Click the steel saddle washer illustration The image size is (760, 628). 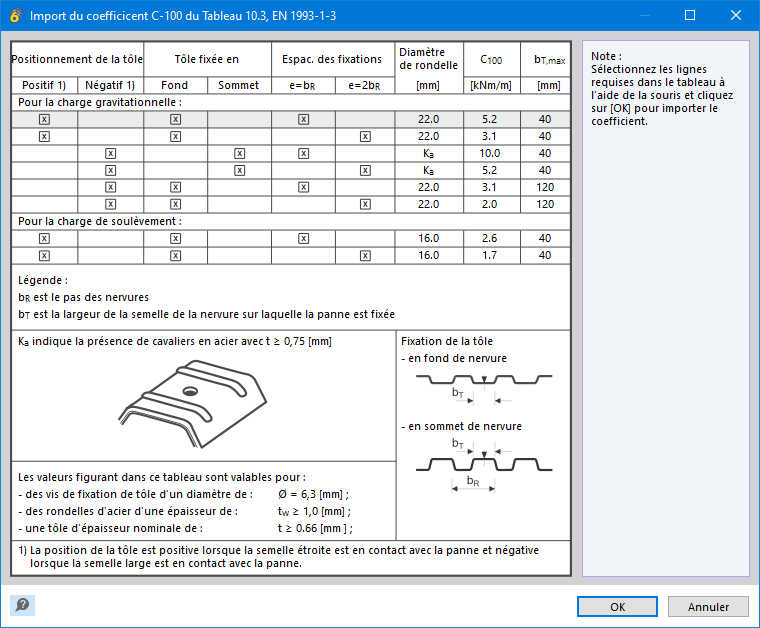click(x=192, y=404)
